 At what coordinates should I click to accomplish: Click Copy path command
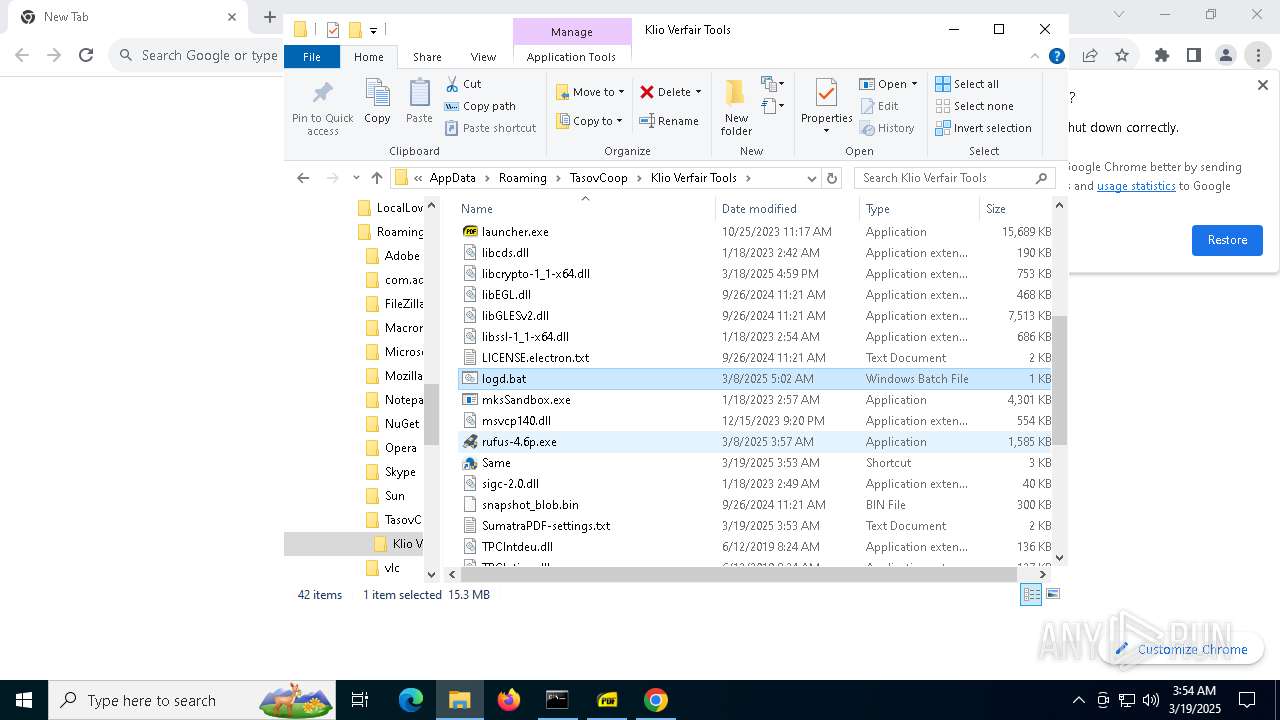pyautogui.click(x=480, y=106)
